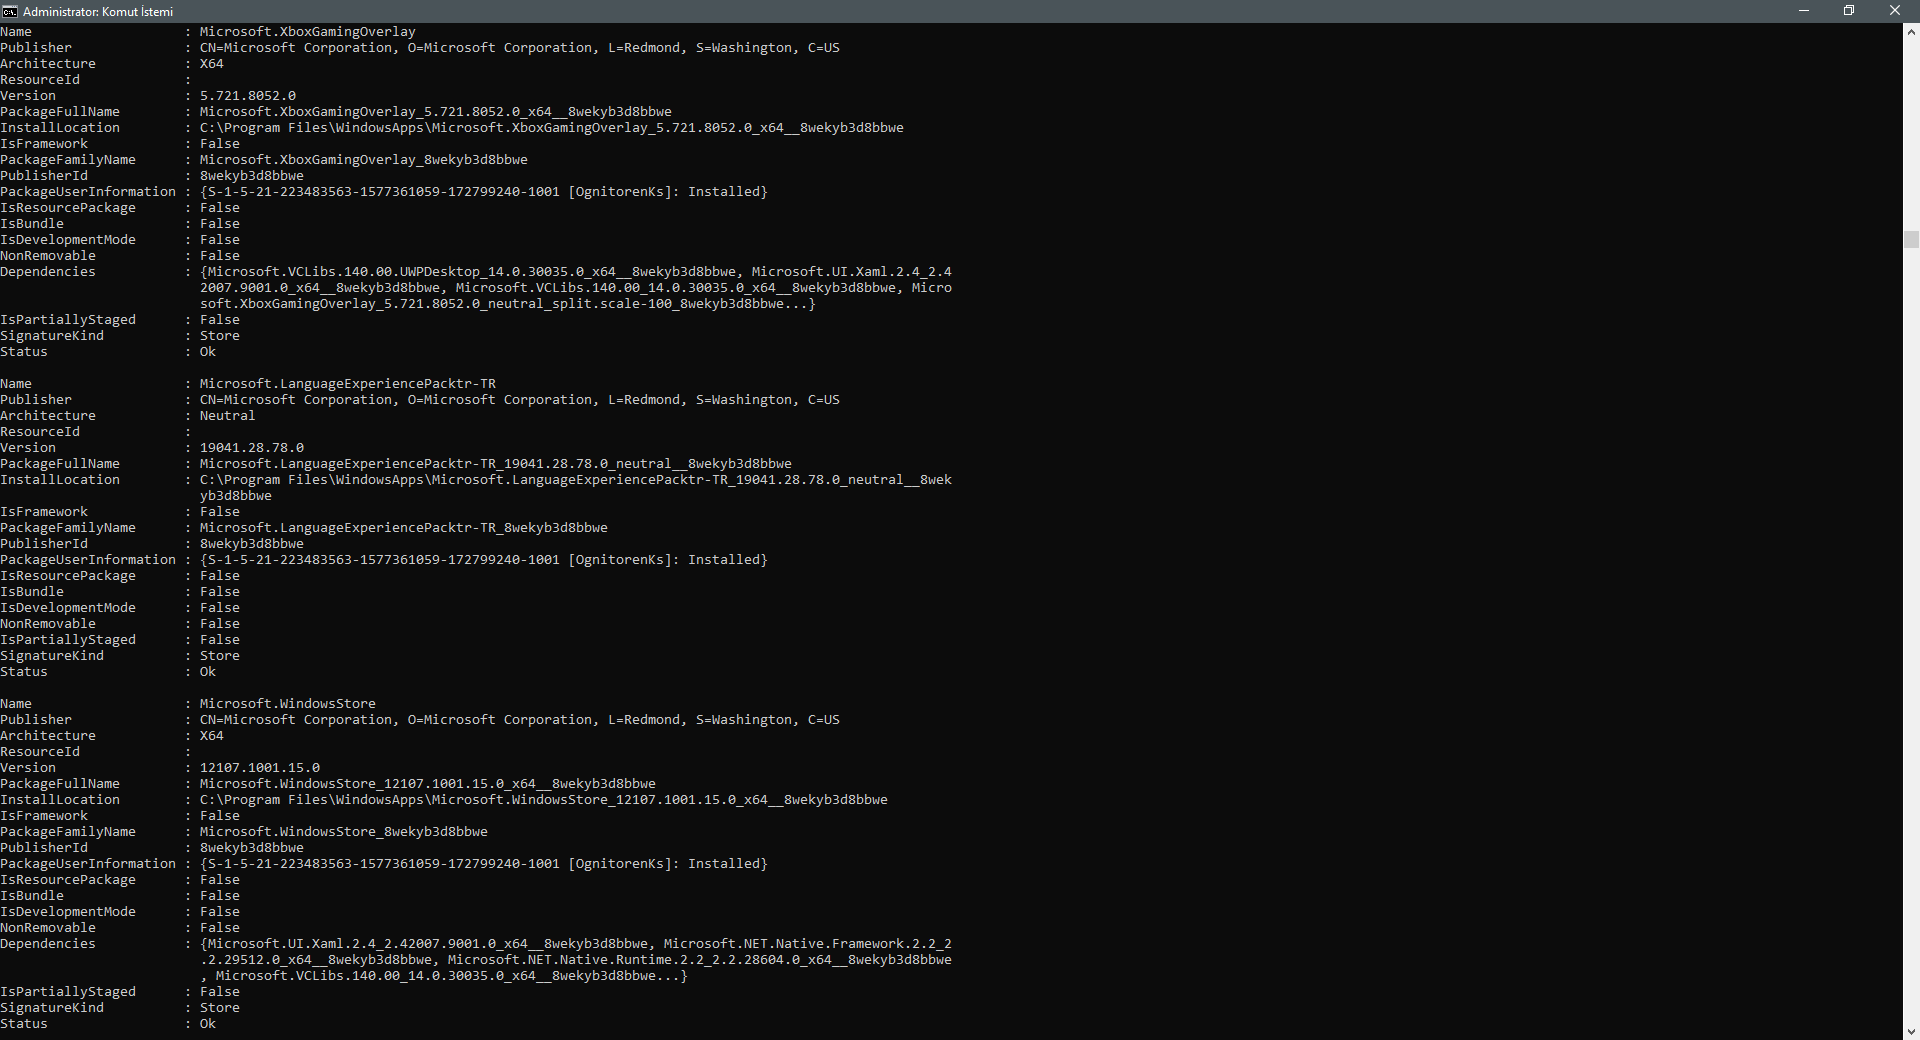Image resolution: width=1920 pixels, height=1040 pixels.
Task: Click the vertical scrollbar thumb
Action: click(x=1911, y=239)
